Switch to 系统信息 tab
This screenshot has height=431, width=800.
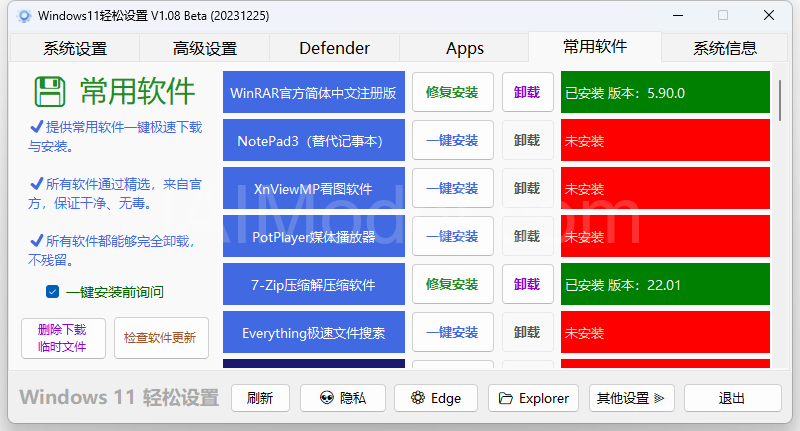[724, 48]
